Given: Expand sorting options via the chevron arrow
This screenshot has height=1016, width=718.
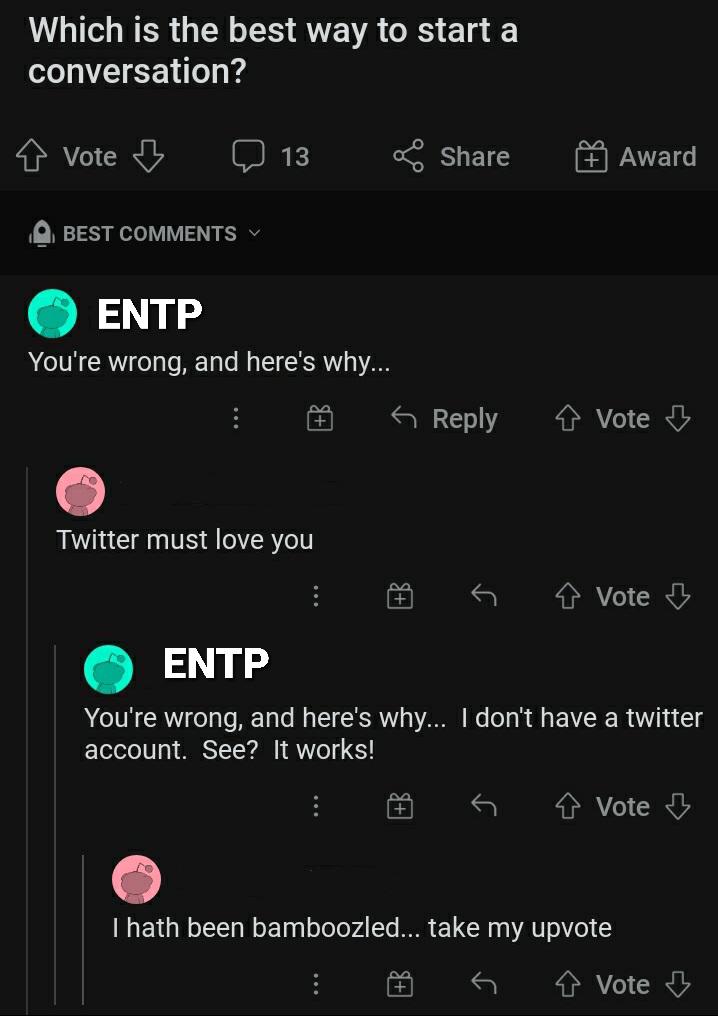Looking at the screenshot, I should [x=253, y=233].
